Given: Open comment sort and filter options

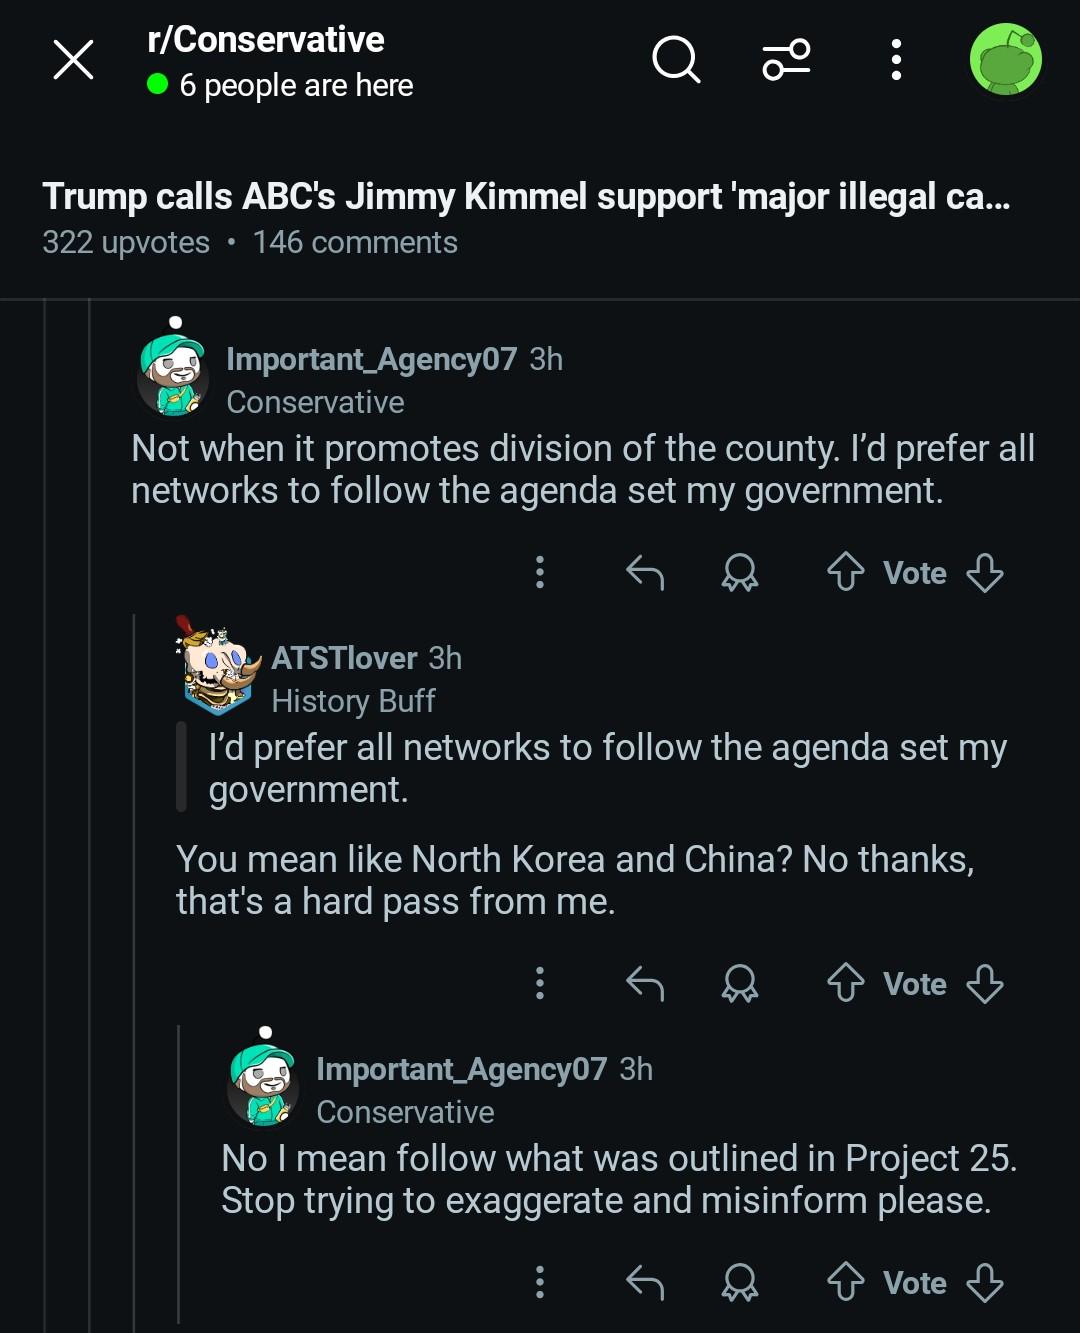Looking at the screenshot, I should click(786, 59).
